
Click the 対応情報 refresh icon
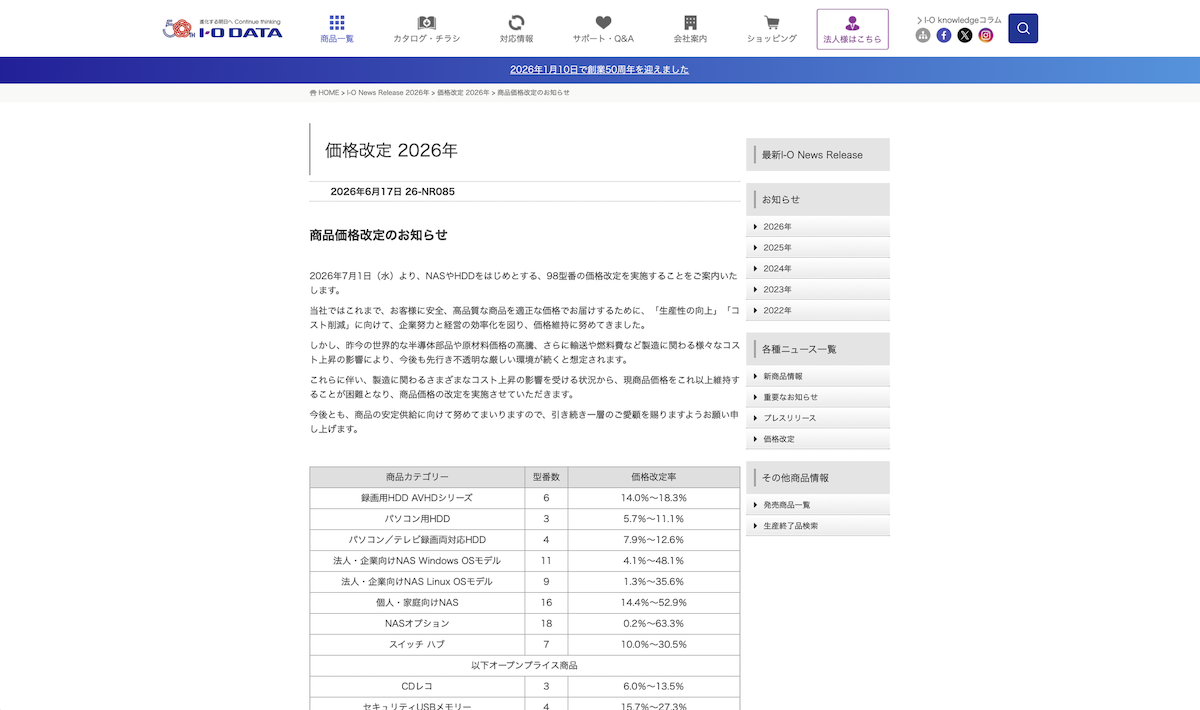[516, 23]
